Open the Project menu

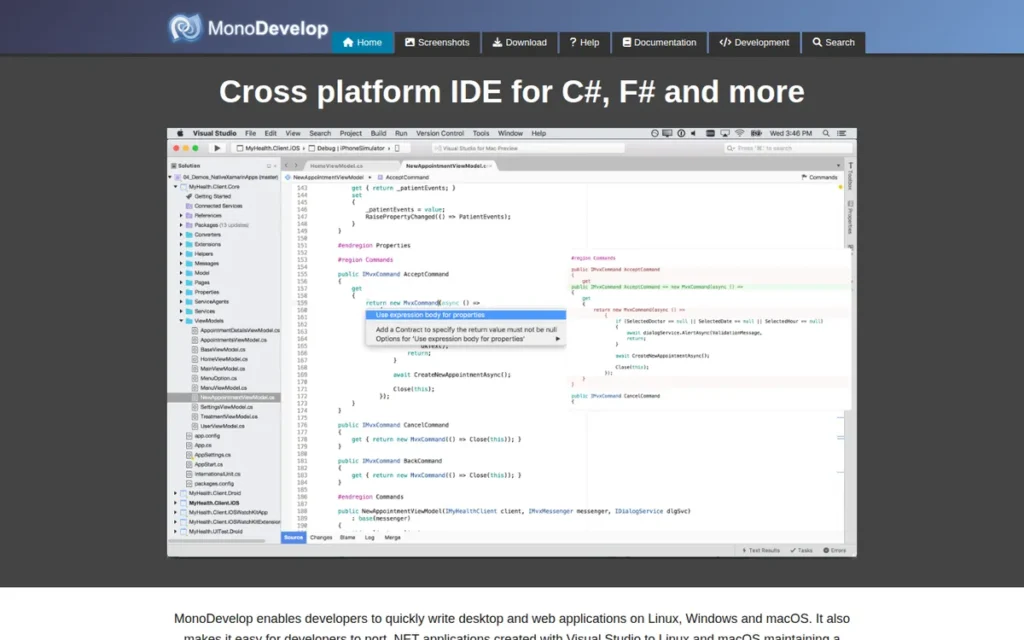point(351,133)
